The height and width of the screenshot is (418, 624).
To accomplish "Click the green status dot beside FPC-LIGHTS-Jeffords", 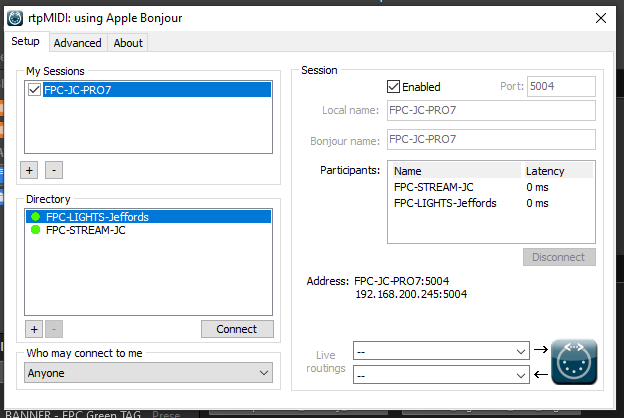I will pyautogui.click(x=35, y=217).
